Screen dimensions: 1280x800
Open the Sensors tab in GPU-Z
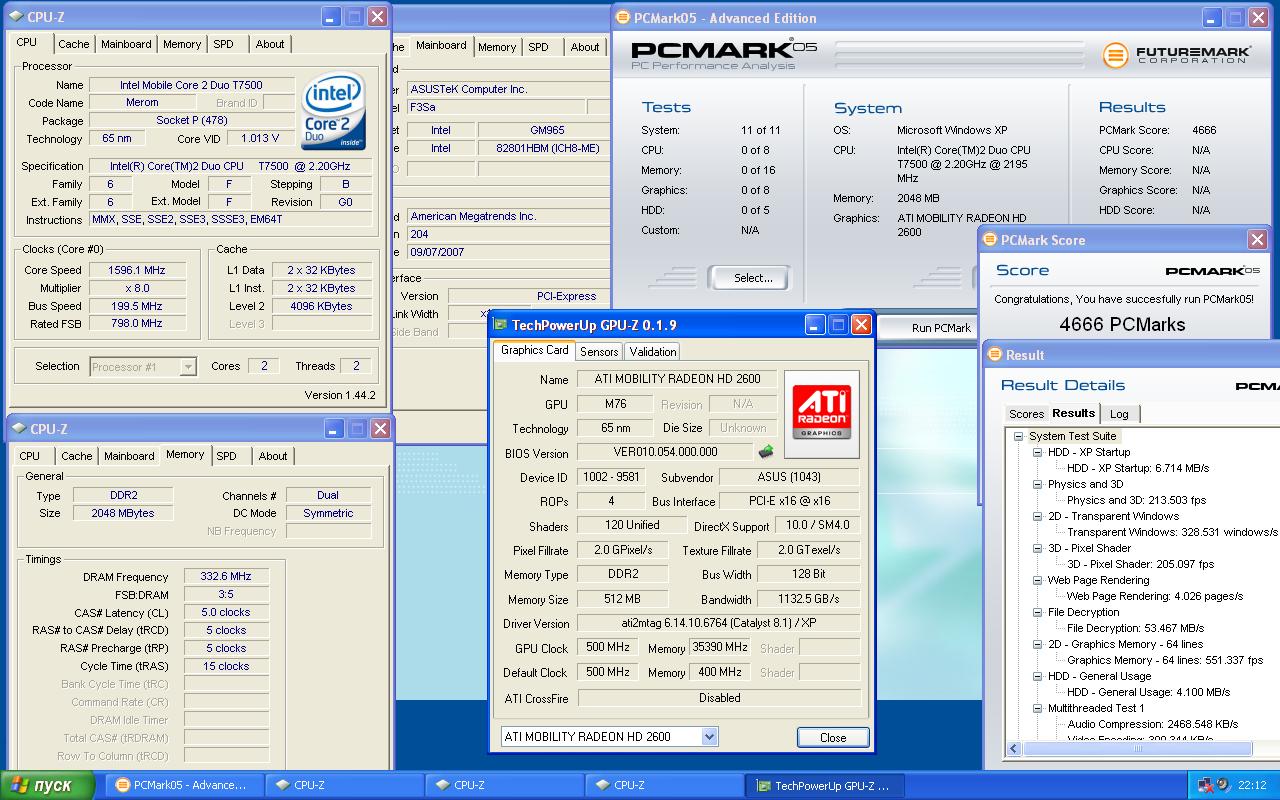599,352
